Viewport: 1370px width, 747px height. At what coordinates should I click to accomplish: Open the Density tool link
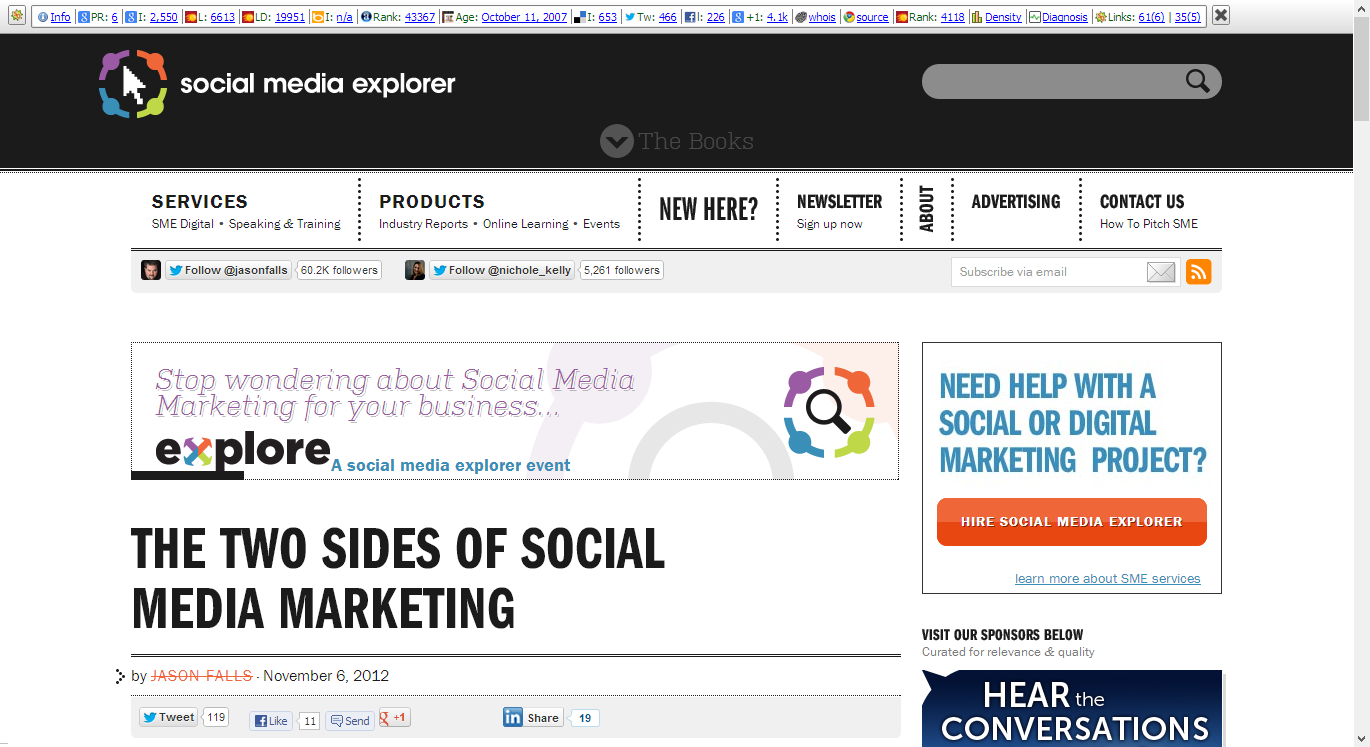[x=1003, y=17]
